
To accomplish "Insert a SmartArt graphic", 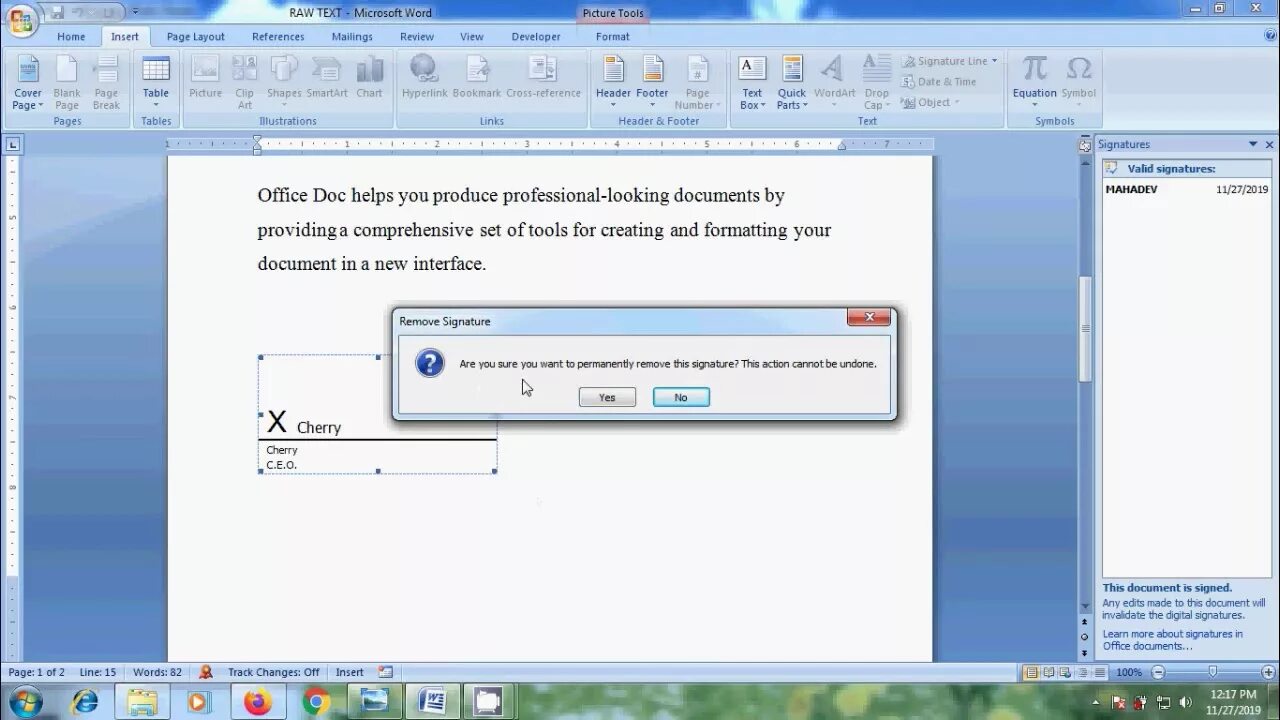I will [327, 78].
